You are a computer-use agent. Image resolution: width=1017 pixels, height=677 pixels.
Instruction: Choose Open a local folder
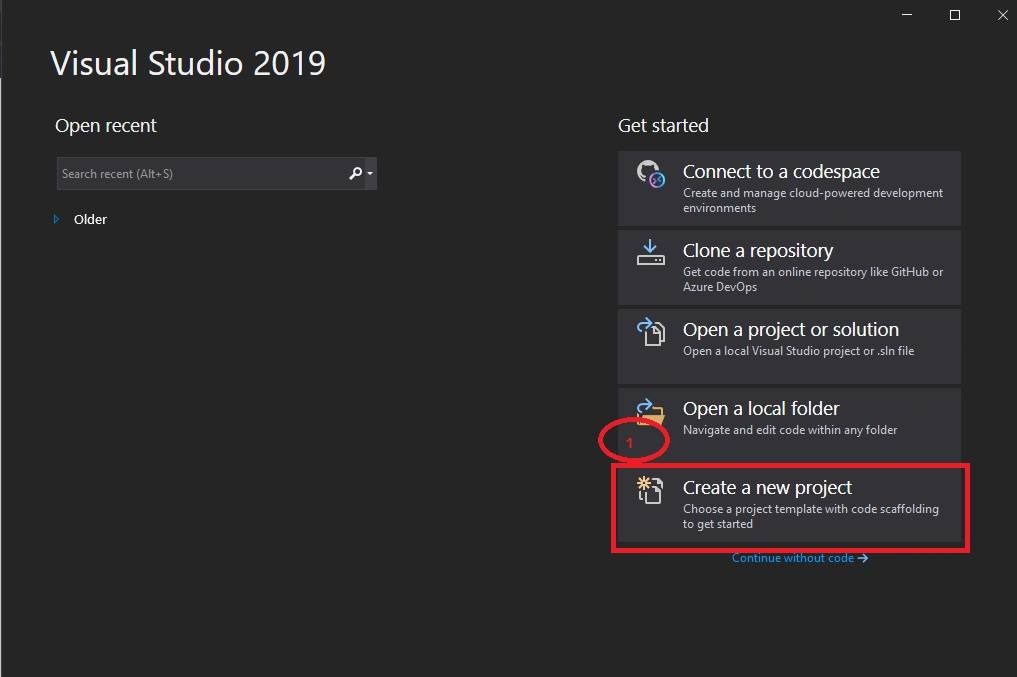(789, 425)
